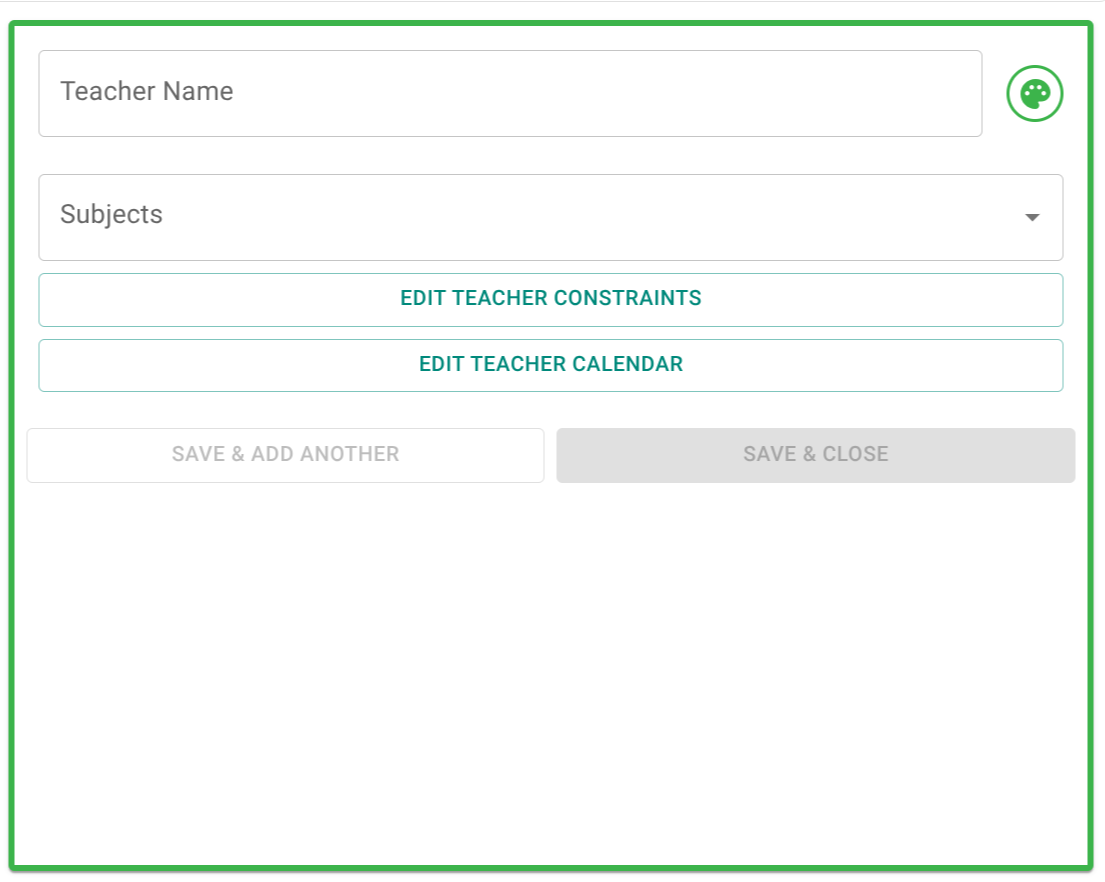Screen dimensions: 1105x882
Task: Launch the teacher calendar editor
Action: click(550, 365)
